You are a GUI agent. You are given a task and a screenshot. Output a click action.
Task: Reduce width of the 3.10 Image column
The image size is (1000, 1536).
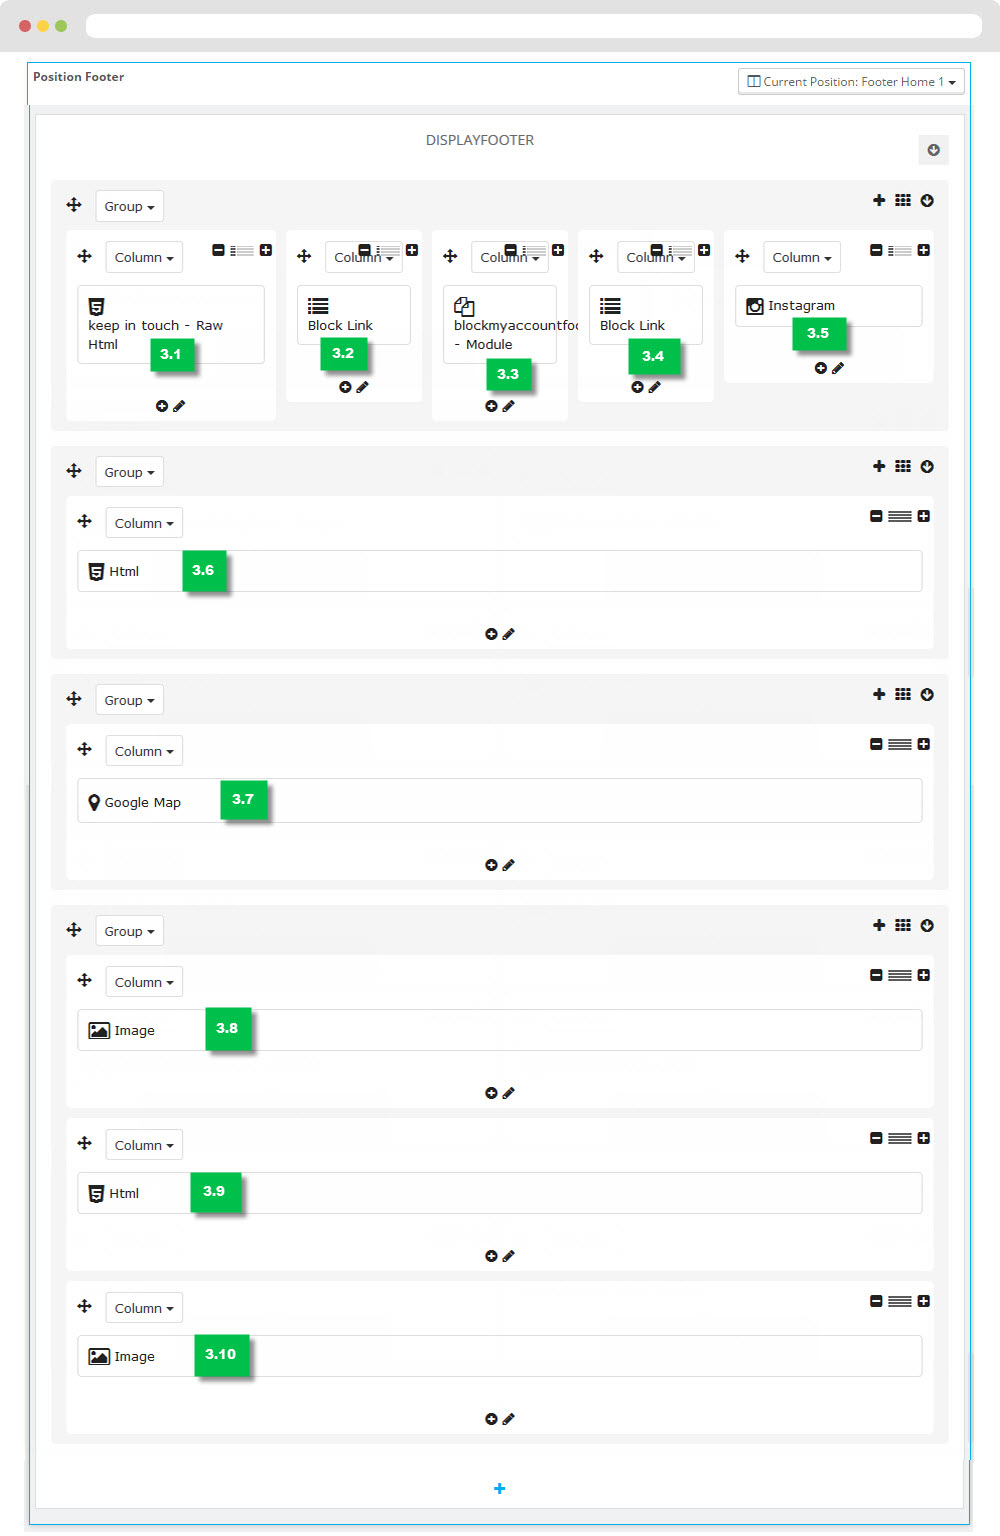(876, 1301)
